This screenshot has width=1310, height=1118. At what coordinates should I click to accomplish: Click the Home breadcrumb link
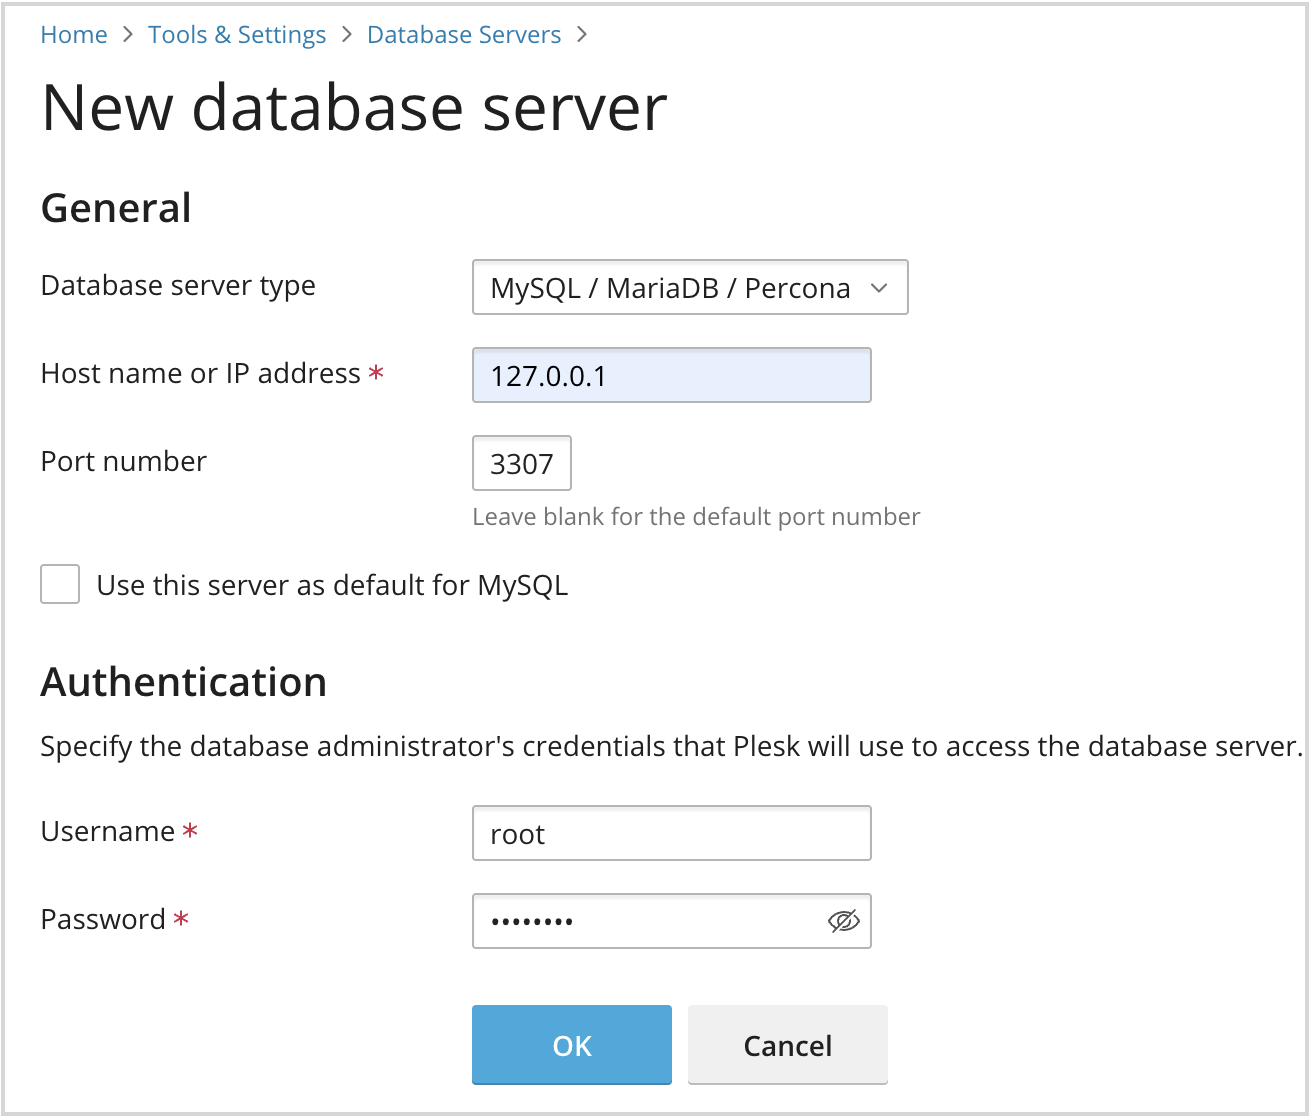tap(73, 35)
